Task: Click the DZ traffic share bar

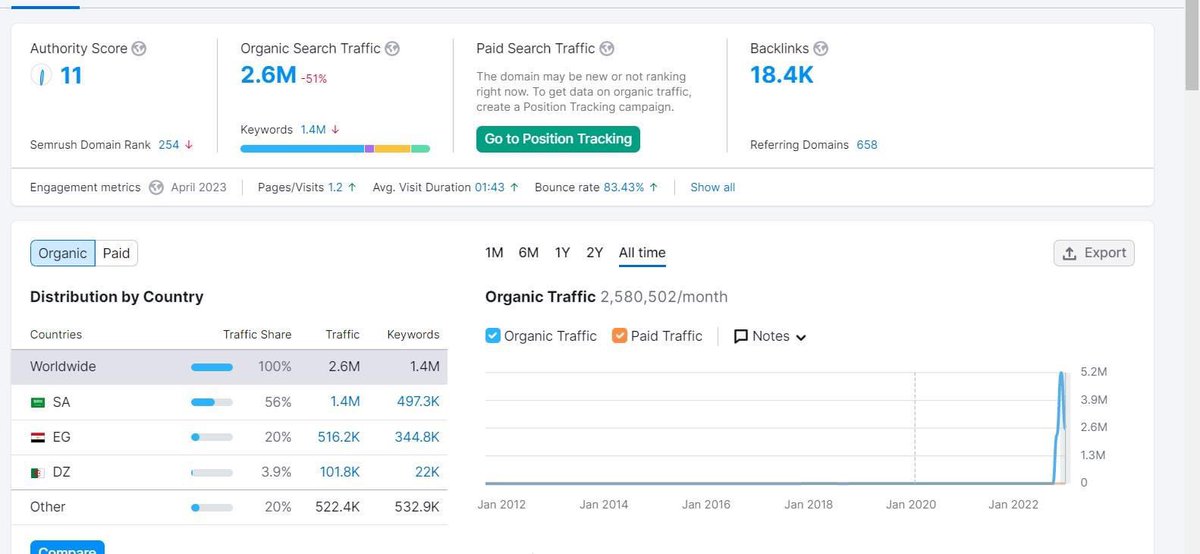Action: tap(212, 472)
